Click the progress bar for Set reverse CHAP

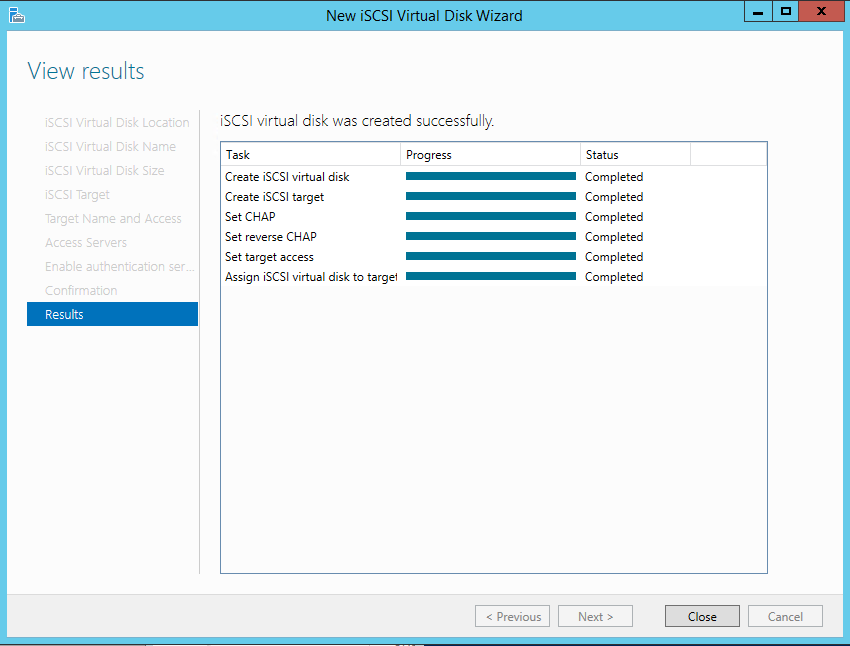point(491,236)
